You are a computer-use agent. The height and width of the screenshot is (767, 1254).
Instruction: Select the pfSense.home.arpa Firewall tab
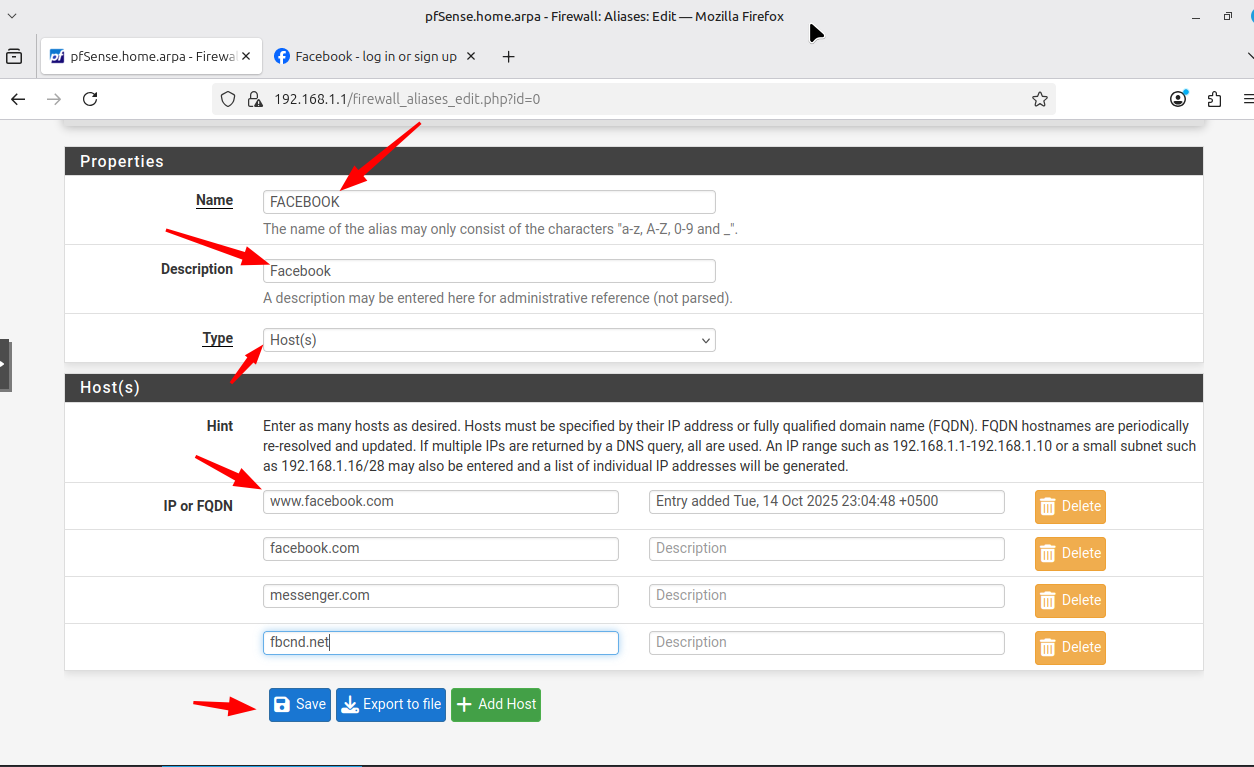pyautogui.click(x=140, y=57)
